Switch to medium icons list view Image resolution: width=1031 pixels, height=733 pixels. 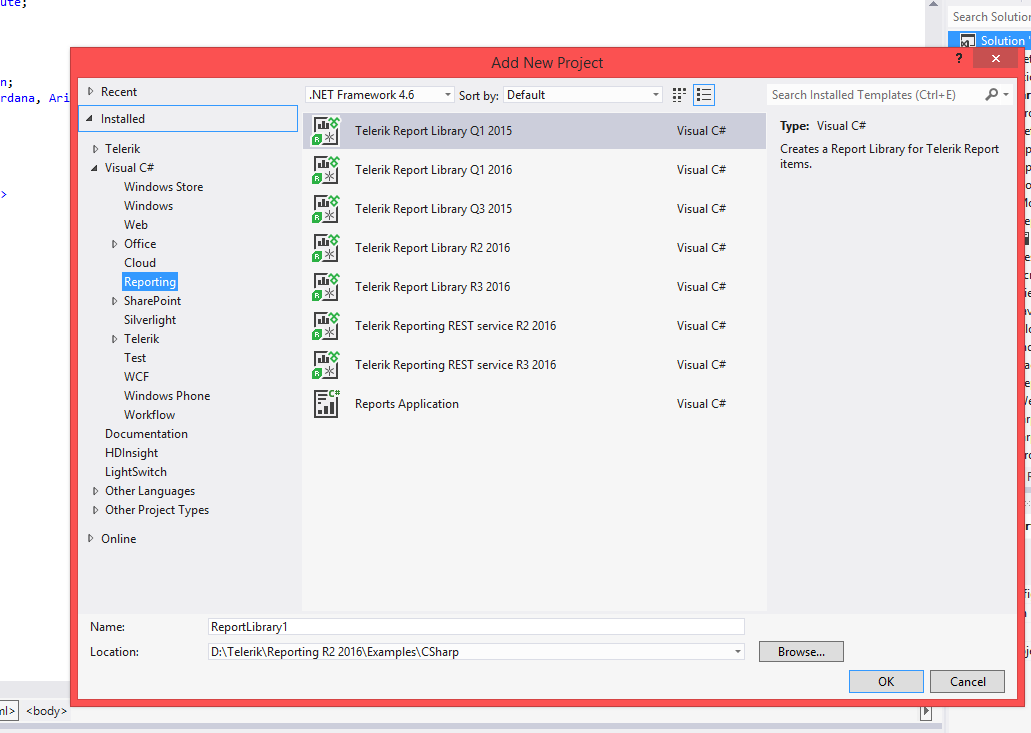(x=704, y=95)
